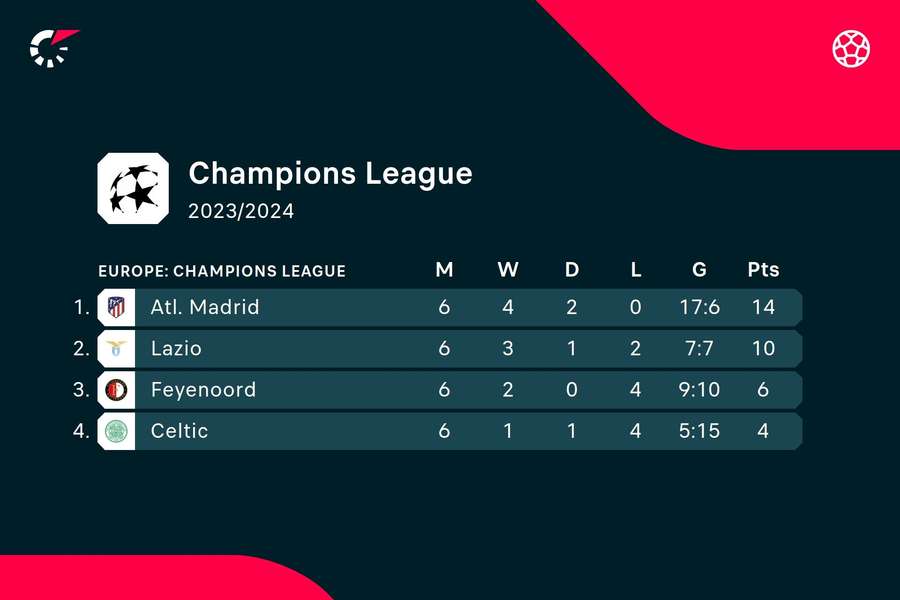Image resolution: width=900 pixels, height=600 pixels.
Task: Select the Atl. Madrid team name
Action: tap(205, 307)
